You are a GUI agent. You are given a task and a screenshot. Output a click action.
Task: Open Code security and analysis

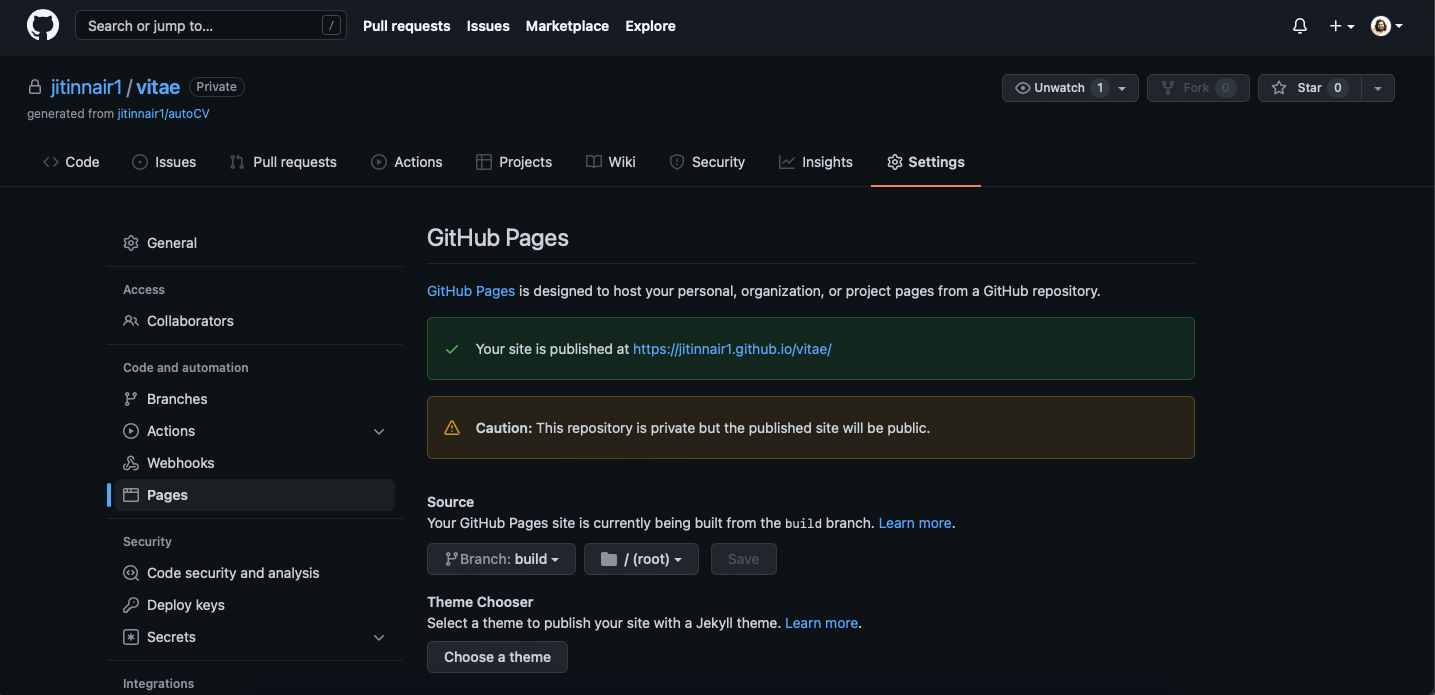coord(255,573)
